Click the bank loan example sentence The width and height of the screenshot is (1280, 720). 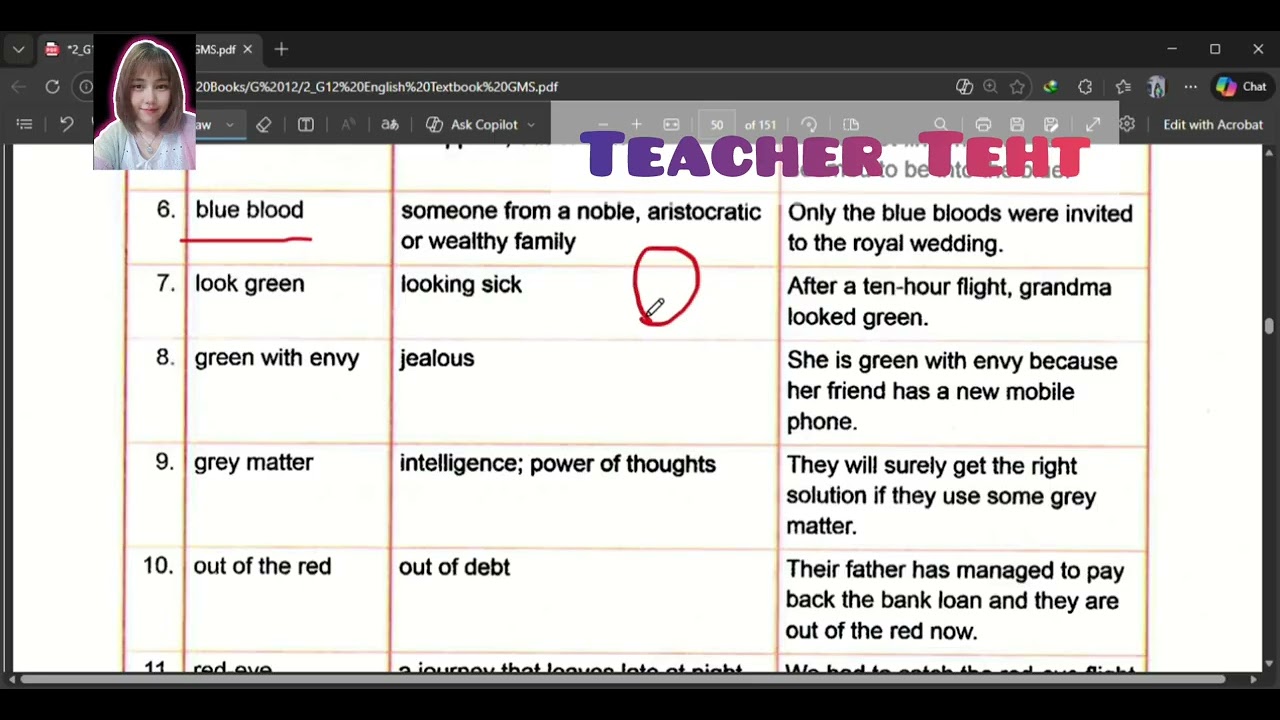click(955, 600)
